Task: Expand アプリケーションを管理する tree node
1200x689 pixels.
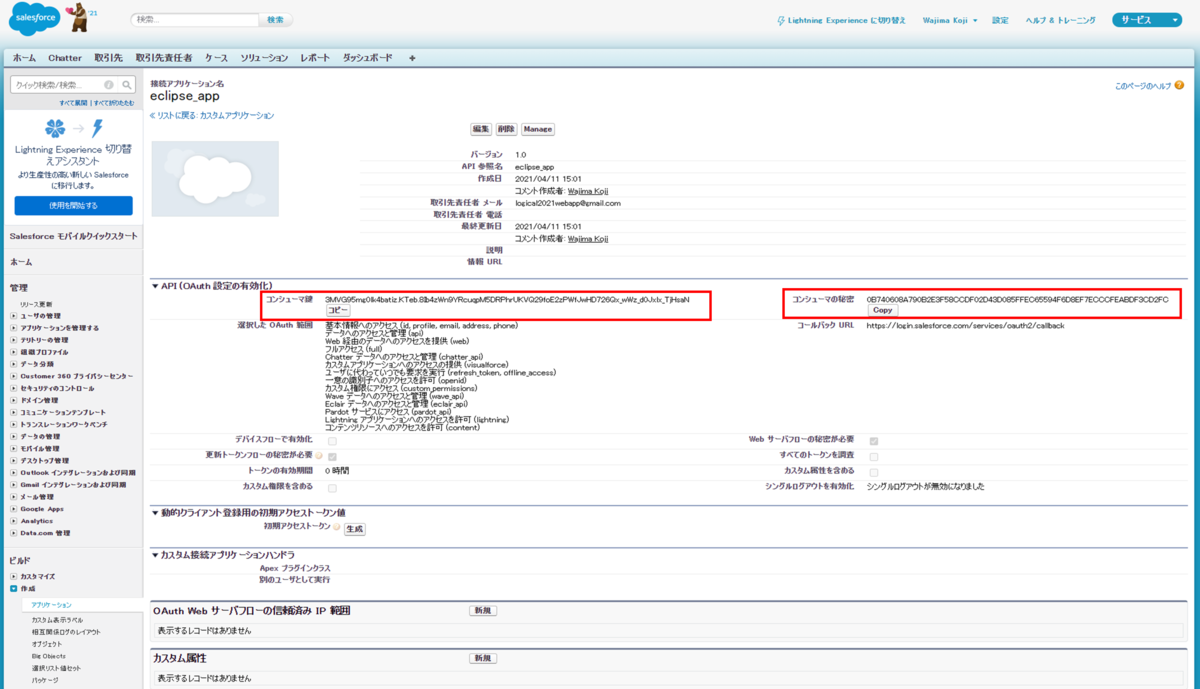Action: [14, 328]
